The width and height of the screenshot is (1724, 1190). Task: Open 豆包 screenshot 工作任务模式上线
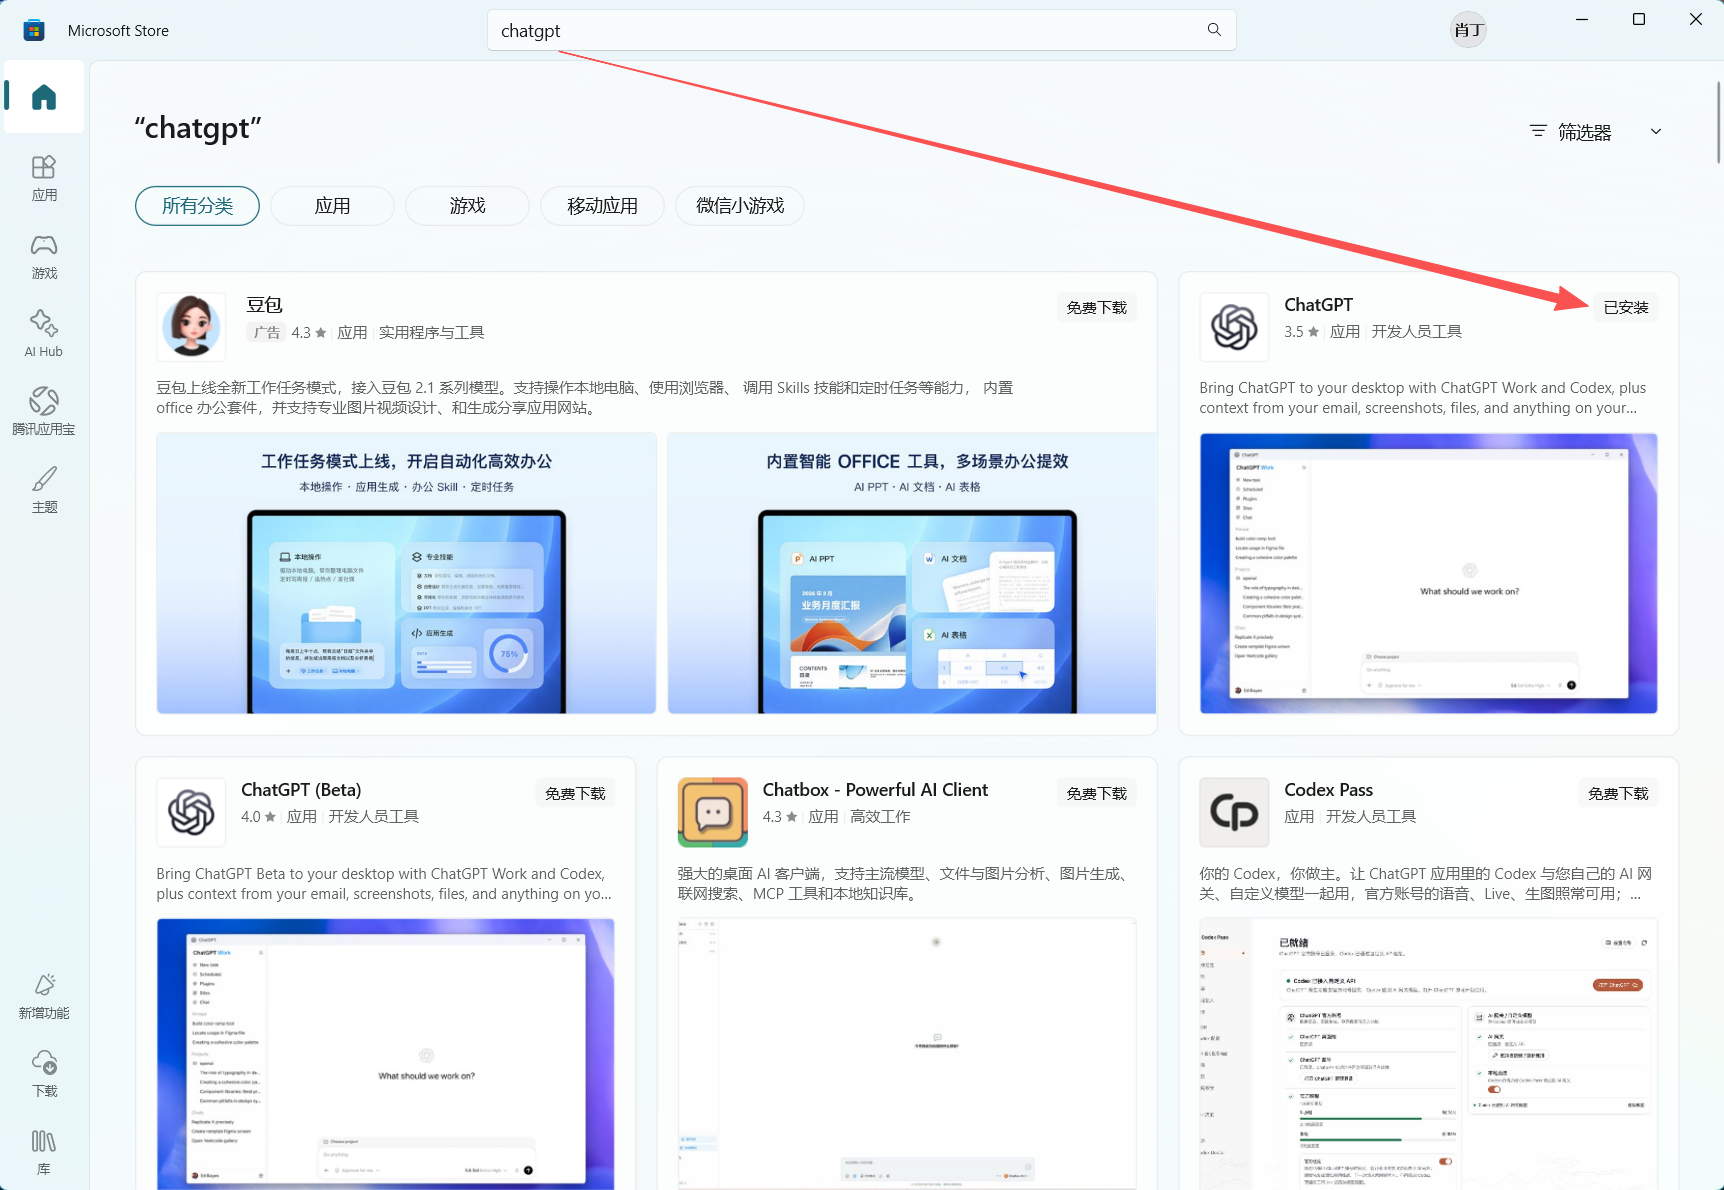(x=406, y=573)
